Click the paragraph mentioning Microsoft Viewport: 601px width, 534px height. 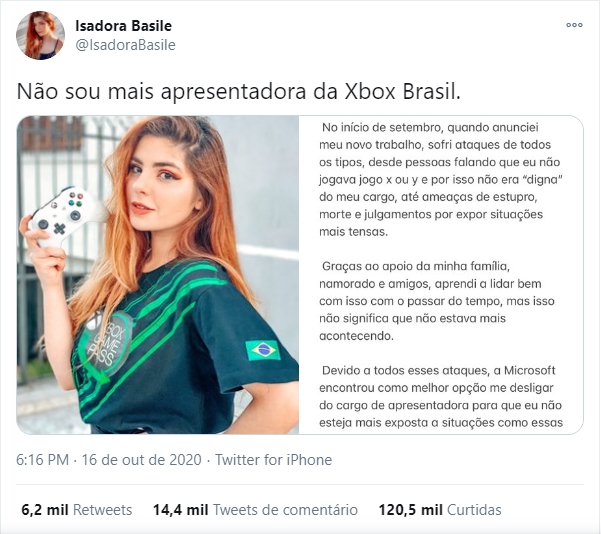tap(441, 396)
